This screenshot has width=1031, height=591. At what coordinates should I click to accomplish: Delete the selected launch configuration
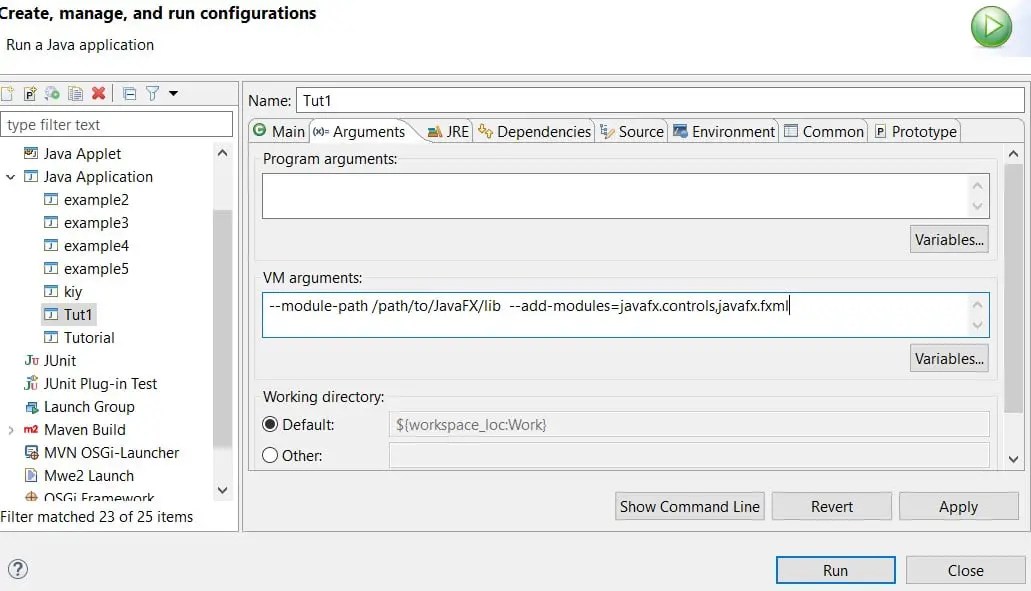click(x=97, y=91)
